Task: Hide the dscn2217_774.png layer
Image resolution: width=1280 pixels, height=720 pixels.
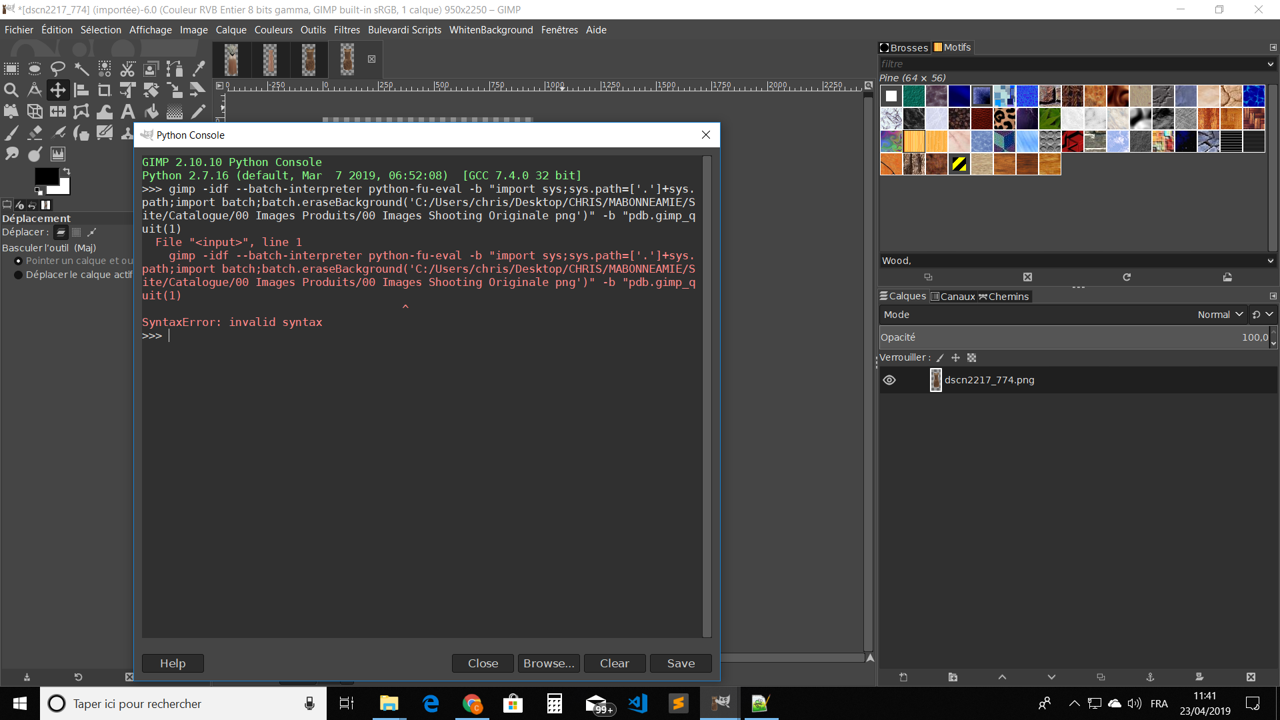Action: click(889, 380)
